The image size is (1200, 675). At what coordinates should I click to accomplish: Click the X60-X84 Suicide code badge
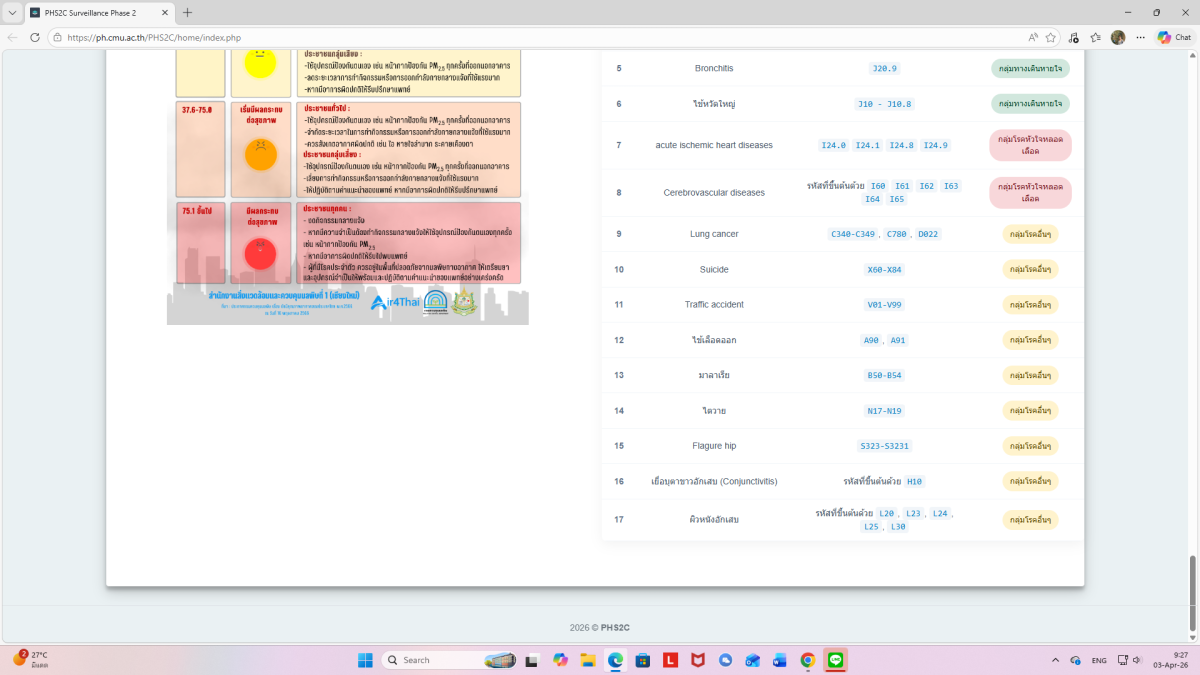coord(884,270)
